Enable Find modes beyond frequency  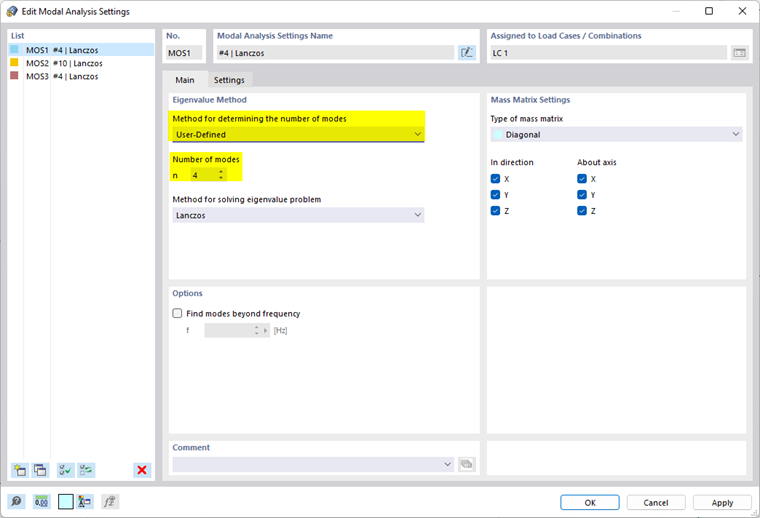(x=177, y=314)
